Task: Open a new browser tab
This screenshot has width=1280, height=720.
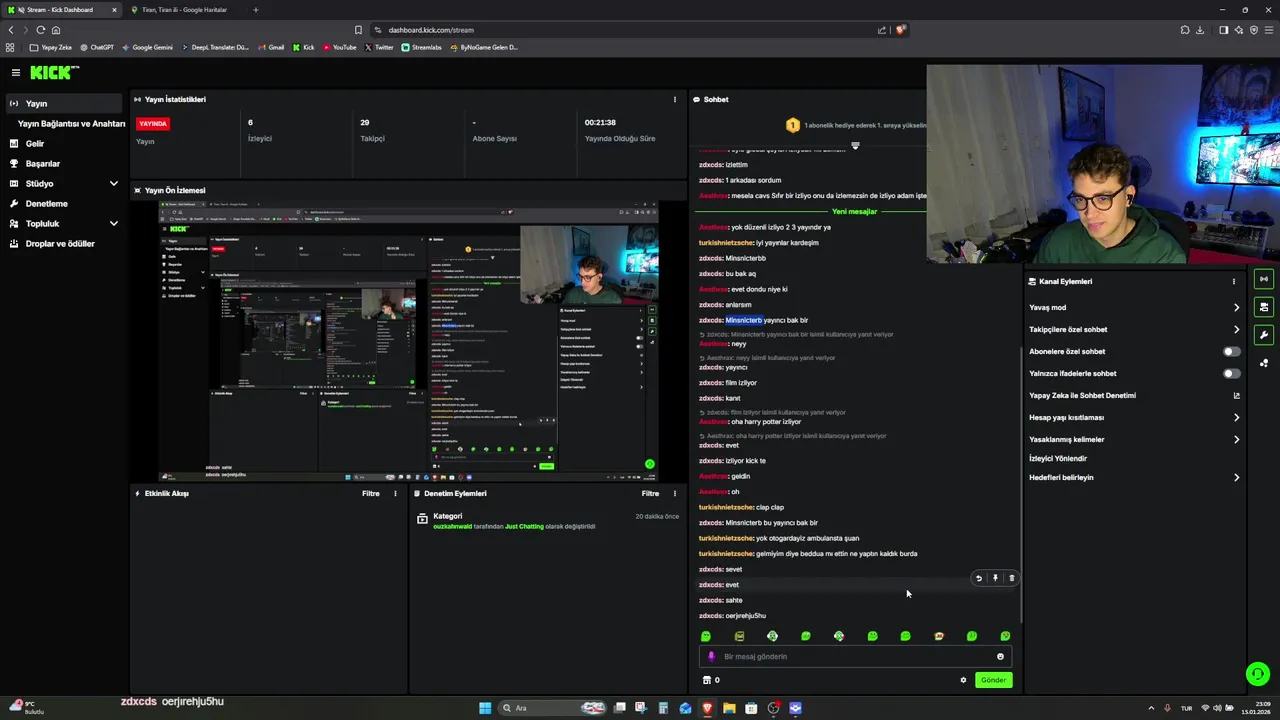Action: click(255, 10)
